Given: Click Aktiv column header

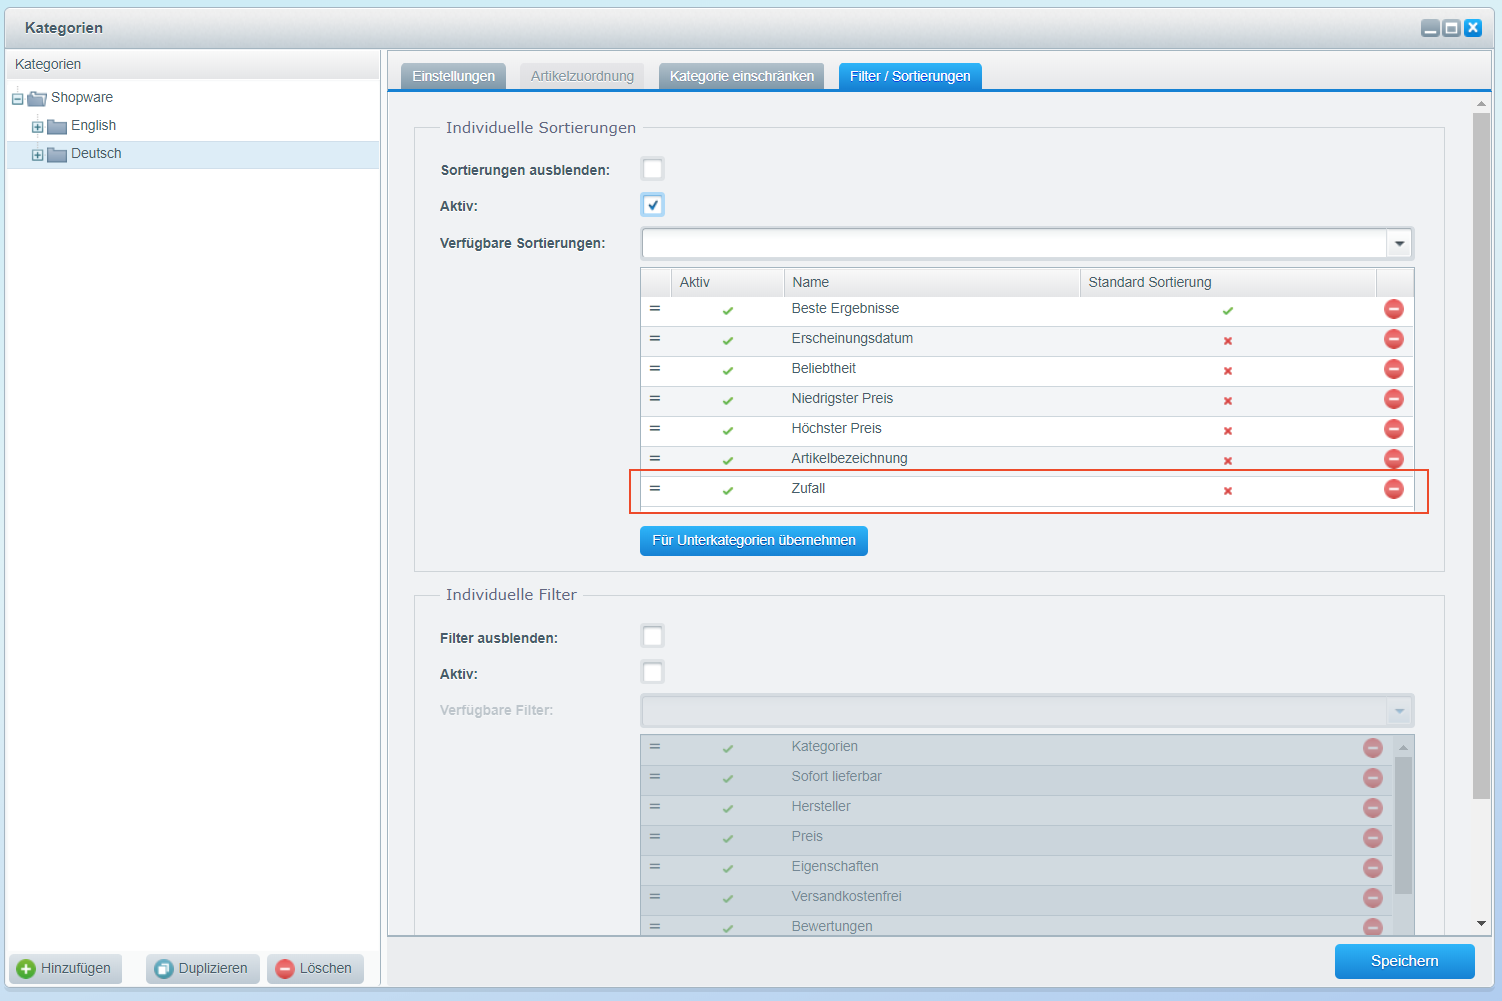Looking at the screenshot, I should point(727,282).
